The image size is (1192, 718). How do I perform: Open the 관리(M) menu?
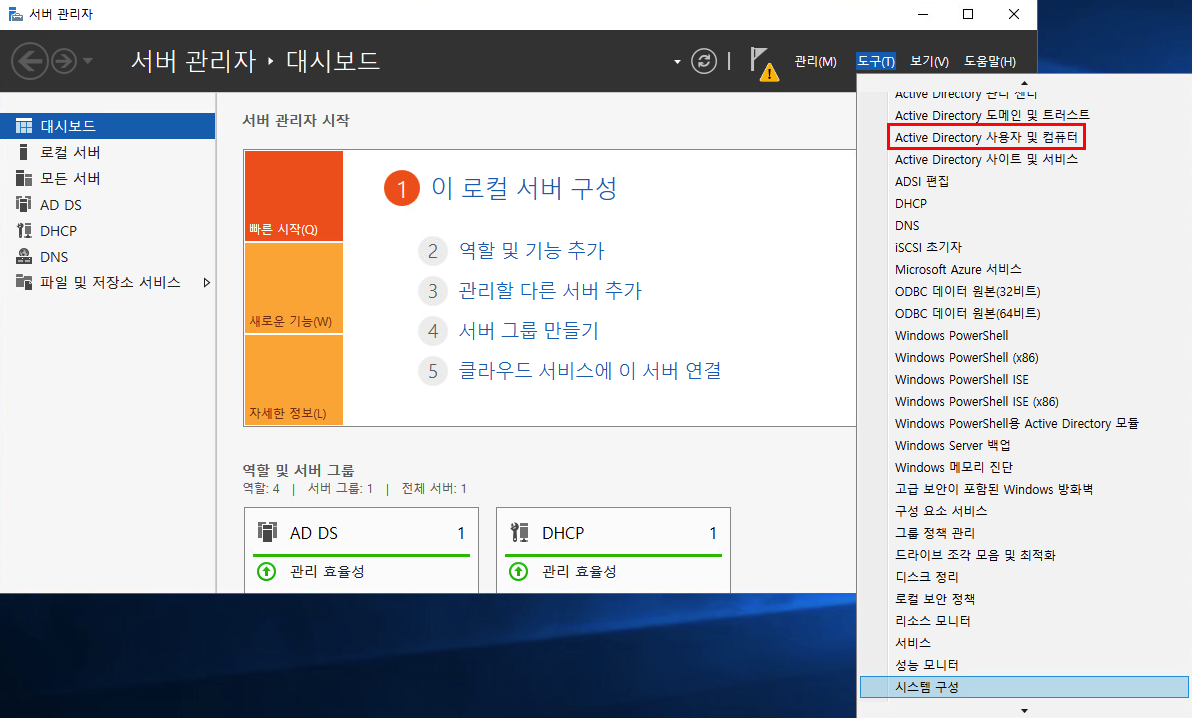click(815, 62)
